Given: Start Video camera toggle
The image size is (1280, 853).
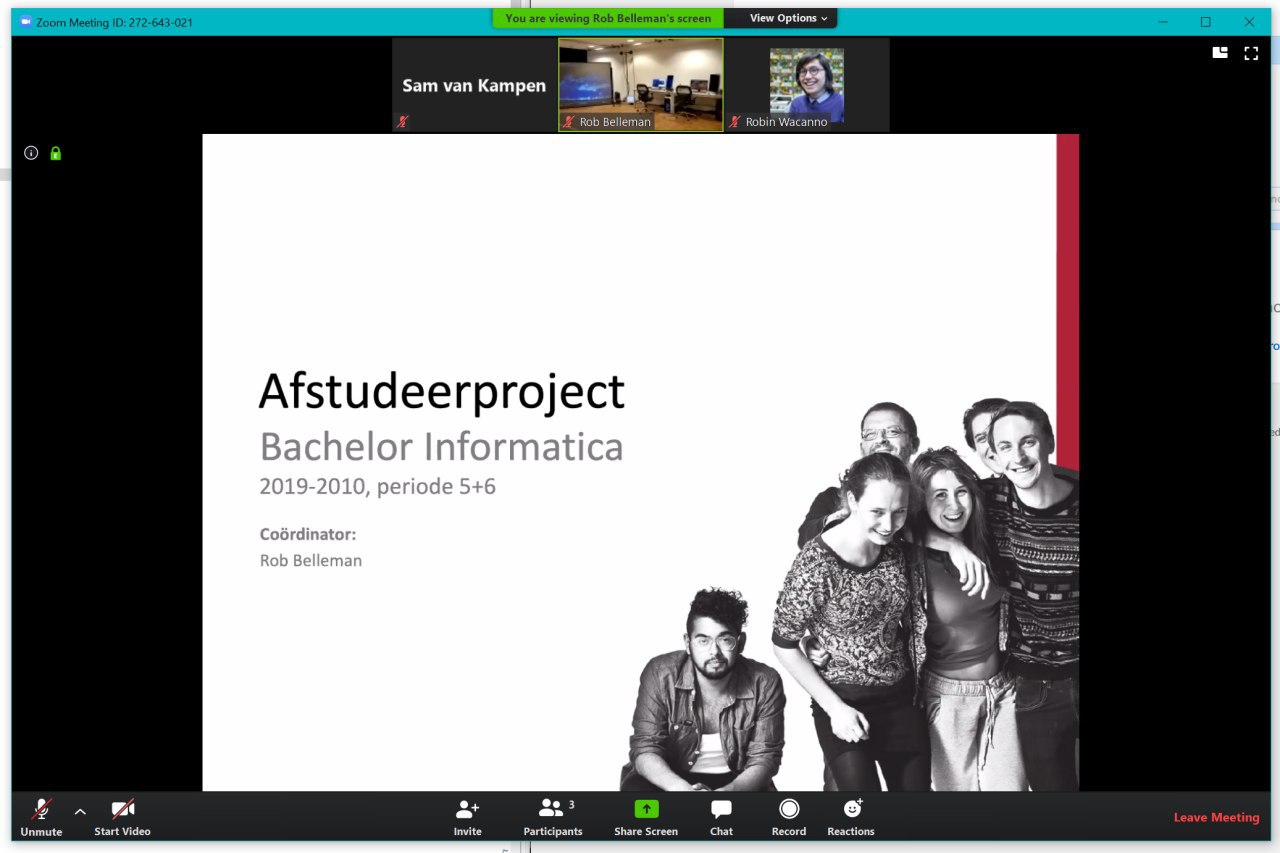Looking at the screenshot, I should pyautogui.click(x=122, y=816).
